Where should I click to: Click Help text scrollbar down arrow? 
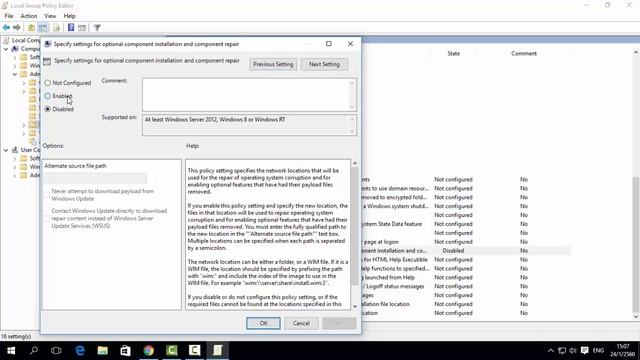tap(355, 306)
